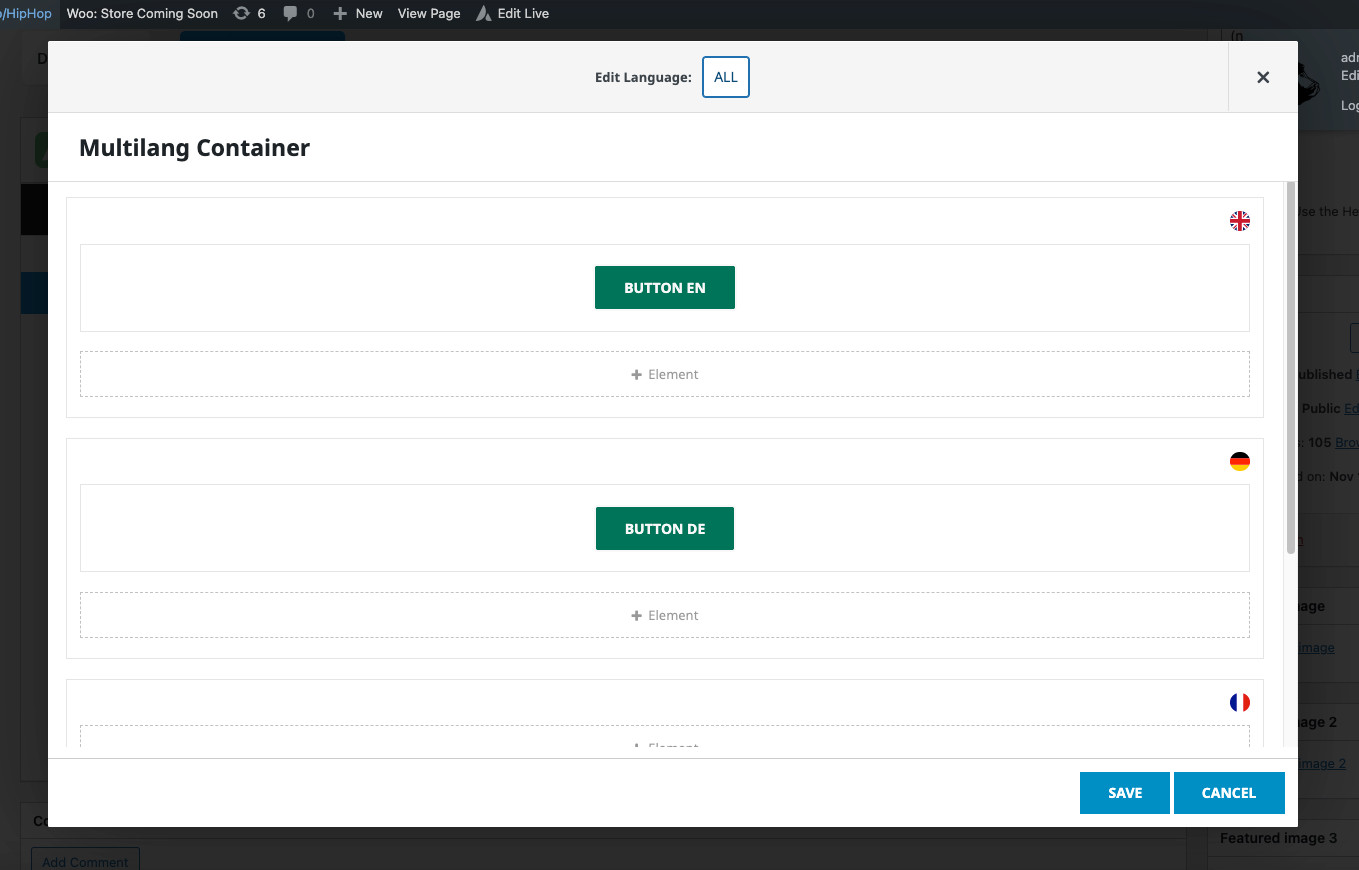Close the Multilang Container dialog
Image resolution: width=1359 pixels, height=870 pixels.
pyautogui.click(x=1262, y=77)
